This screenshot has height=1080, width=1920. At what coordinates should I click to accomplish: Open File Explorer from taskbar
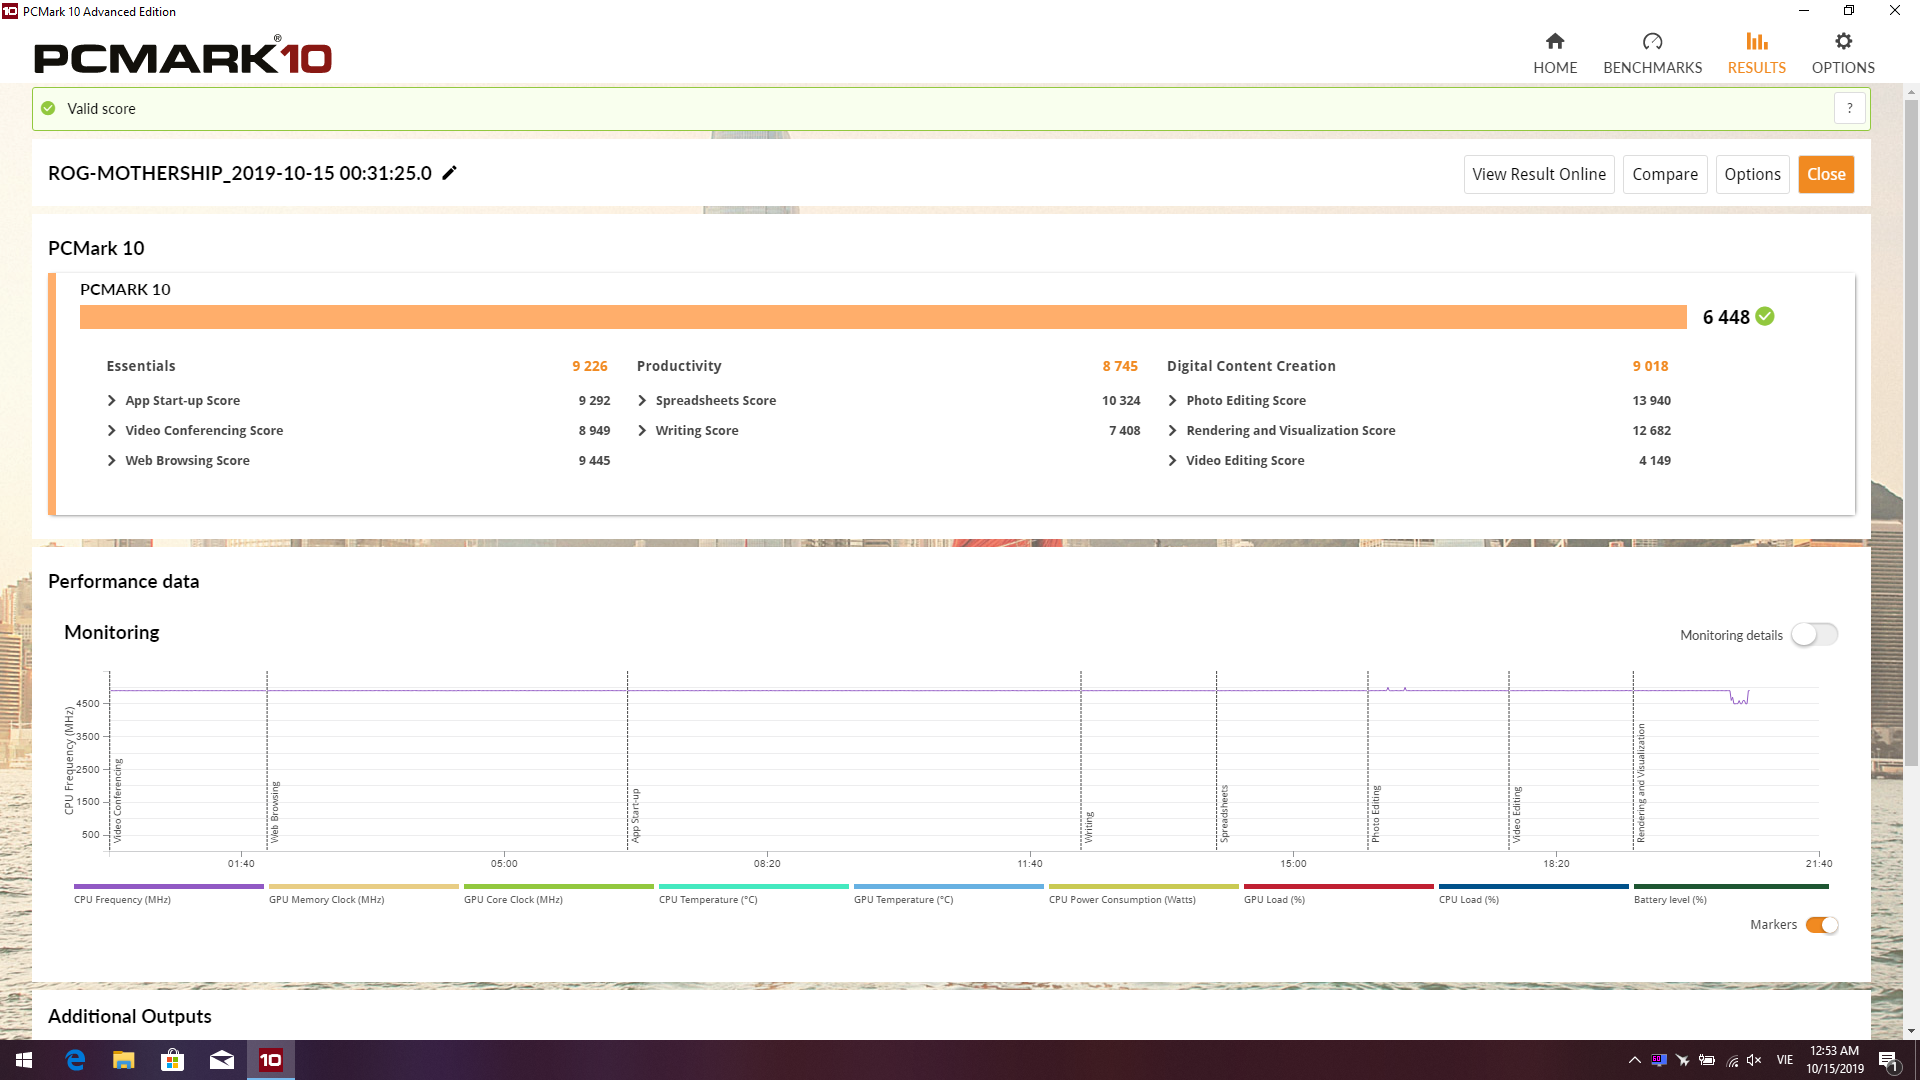123,1060
